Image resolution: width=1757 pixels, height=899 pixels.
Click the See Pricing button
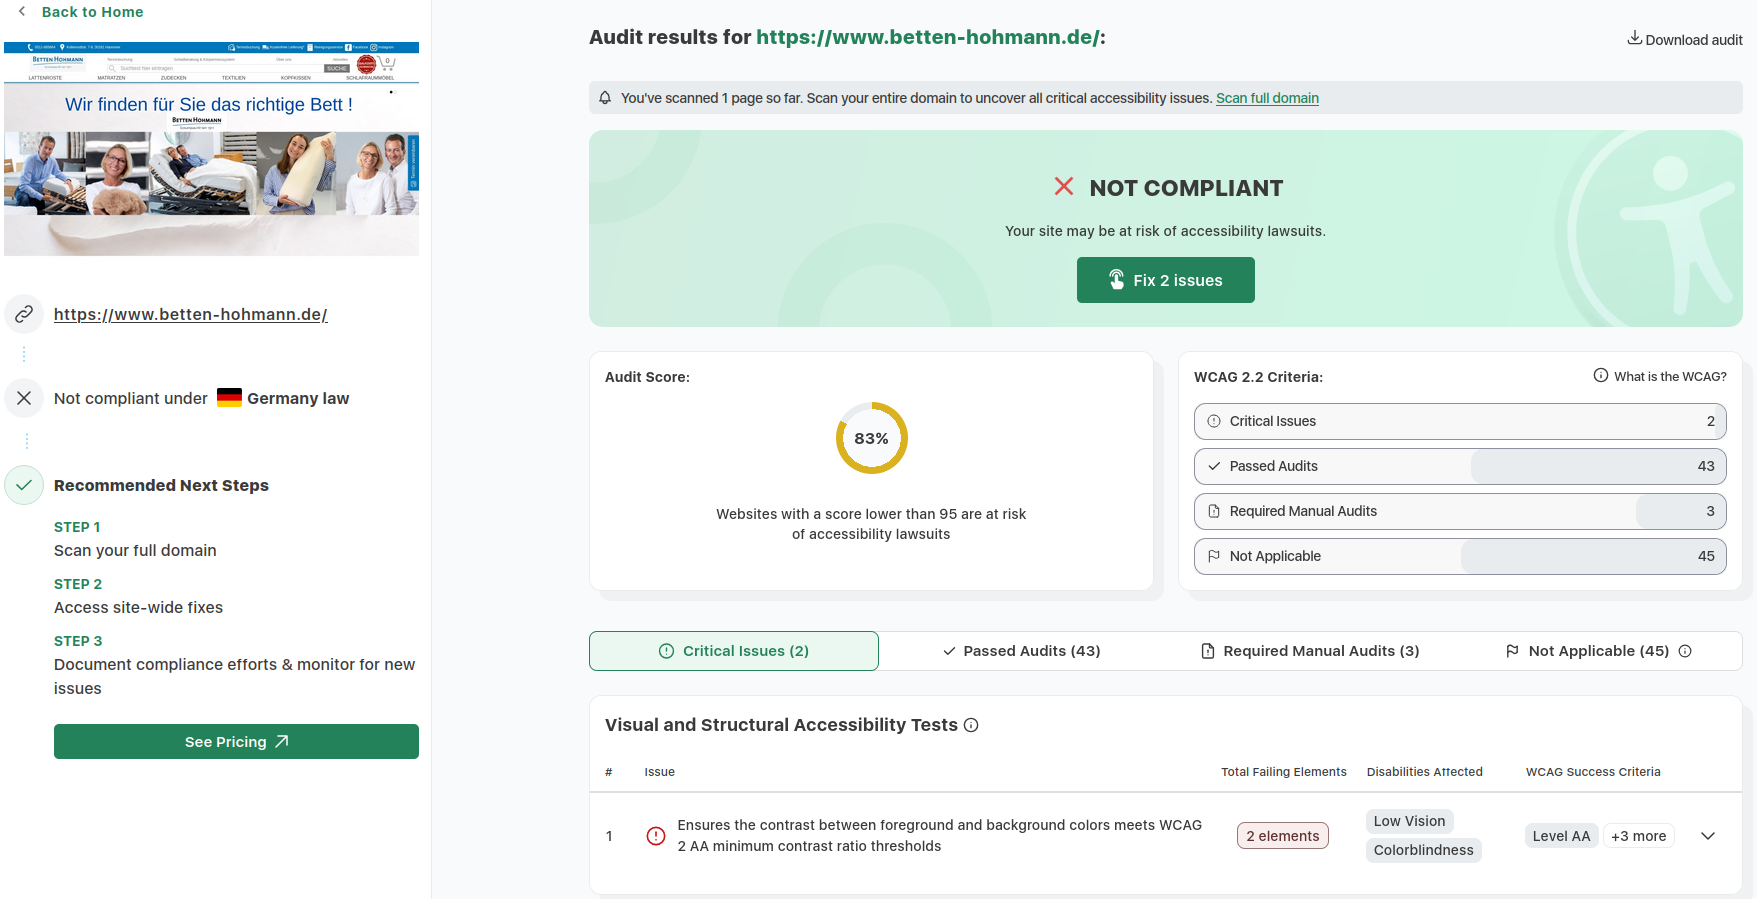point(236,742)
